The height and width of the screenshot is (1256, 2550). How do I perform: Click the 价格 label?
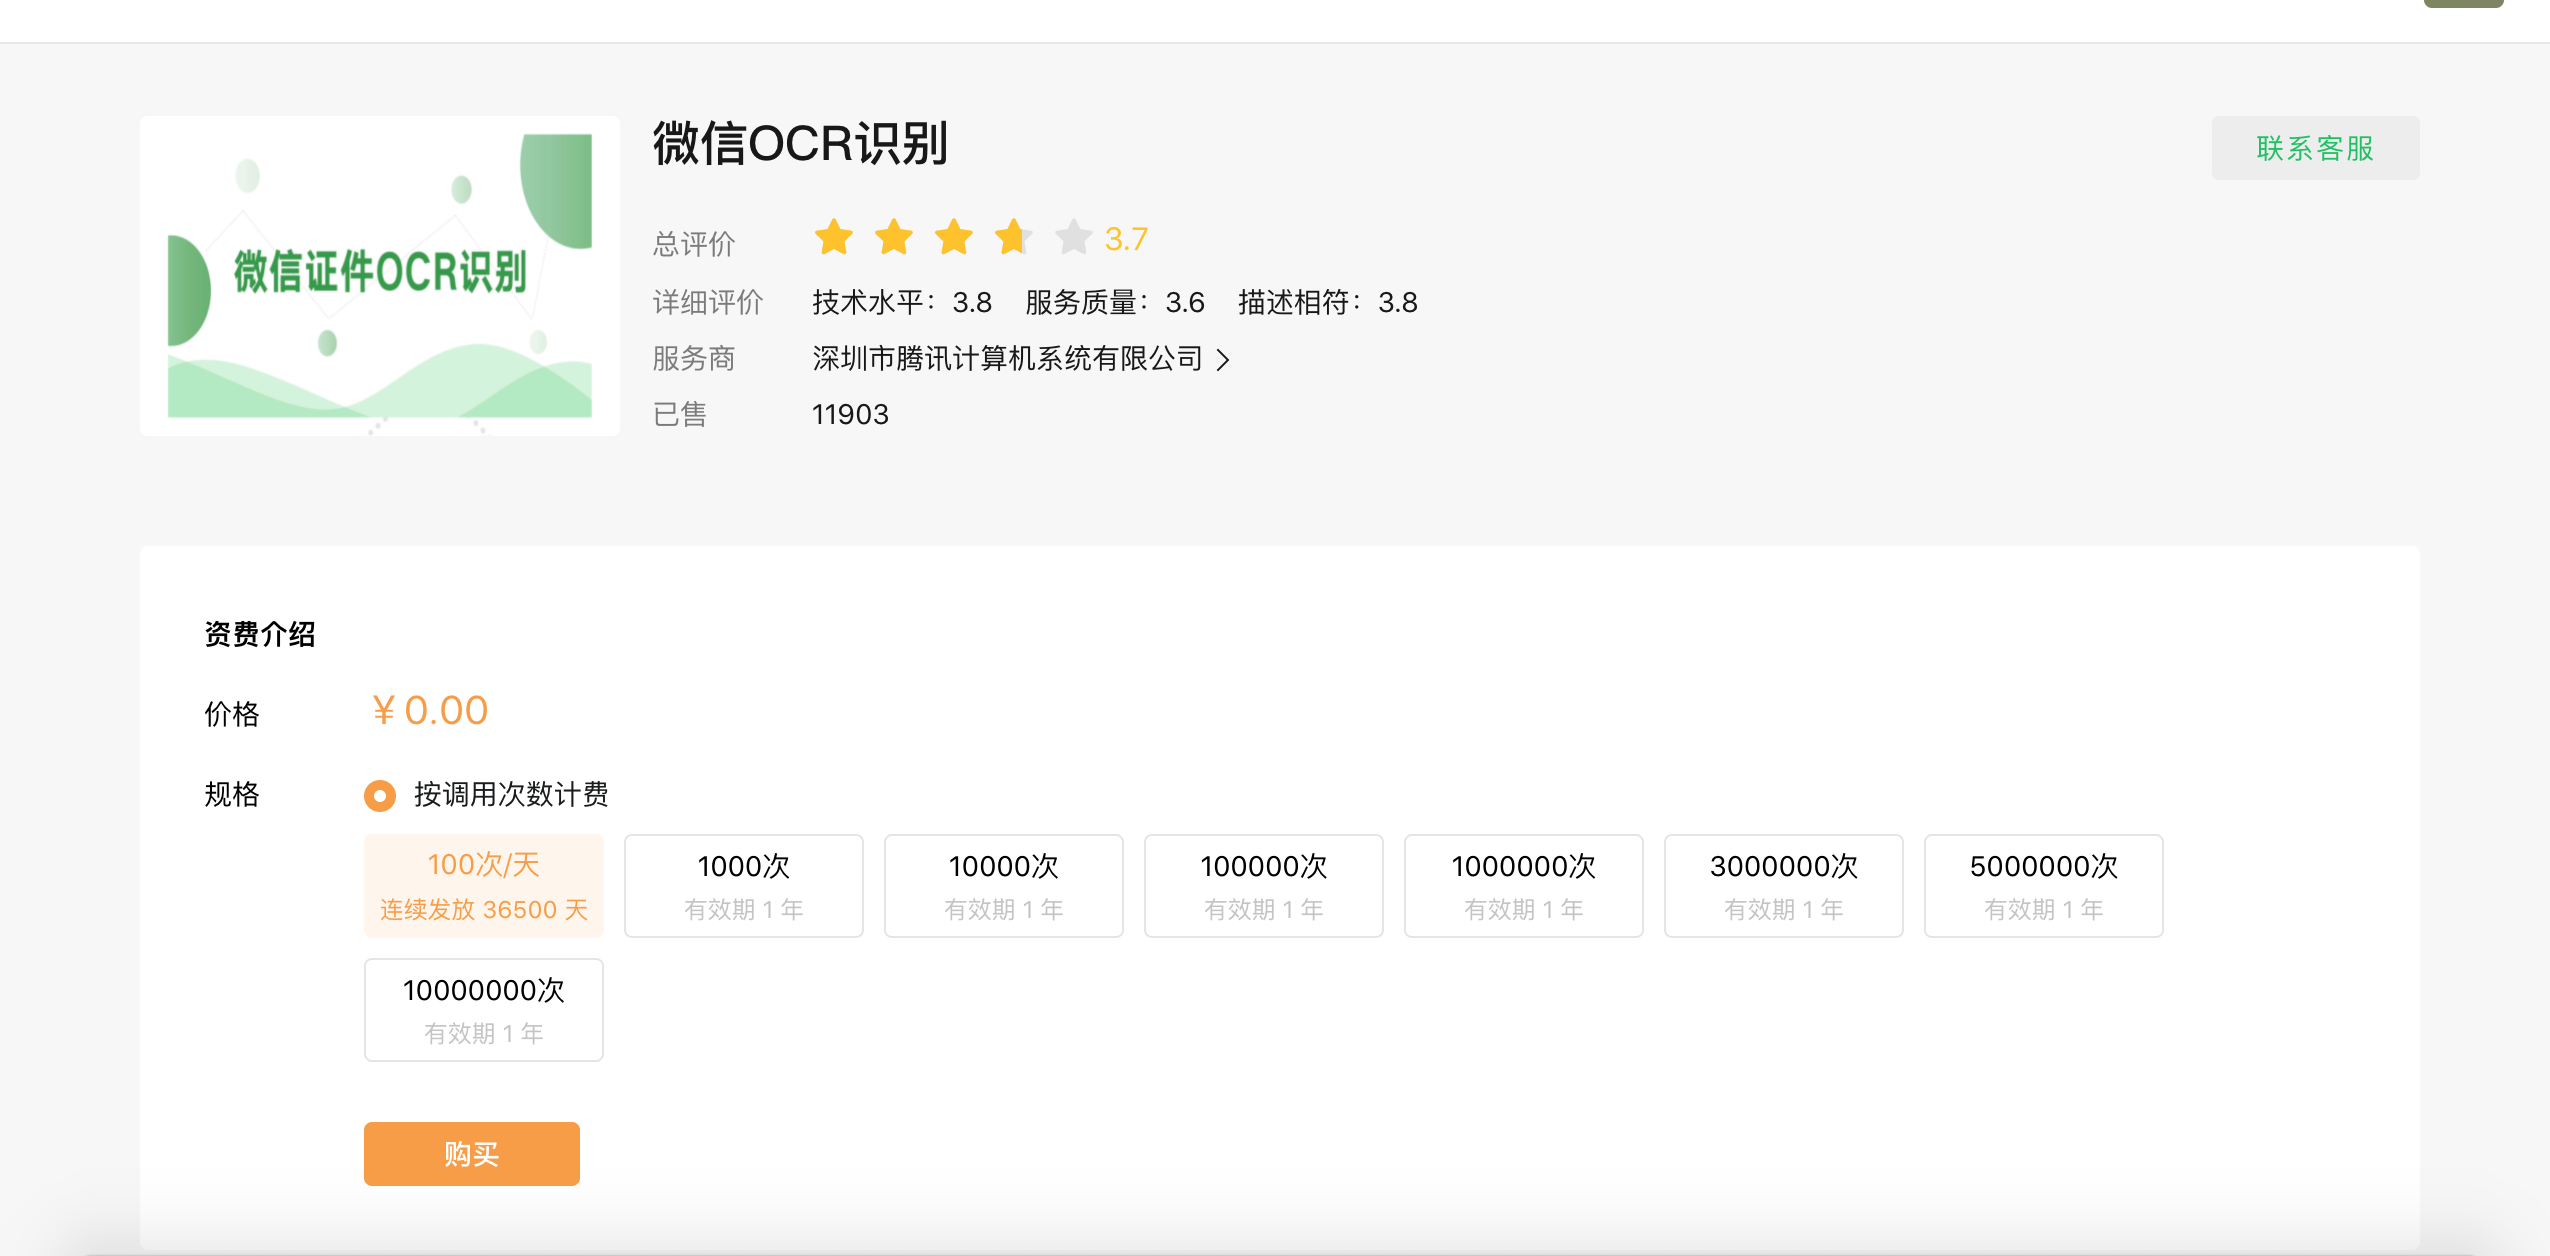point(232,714)
